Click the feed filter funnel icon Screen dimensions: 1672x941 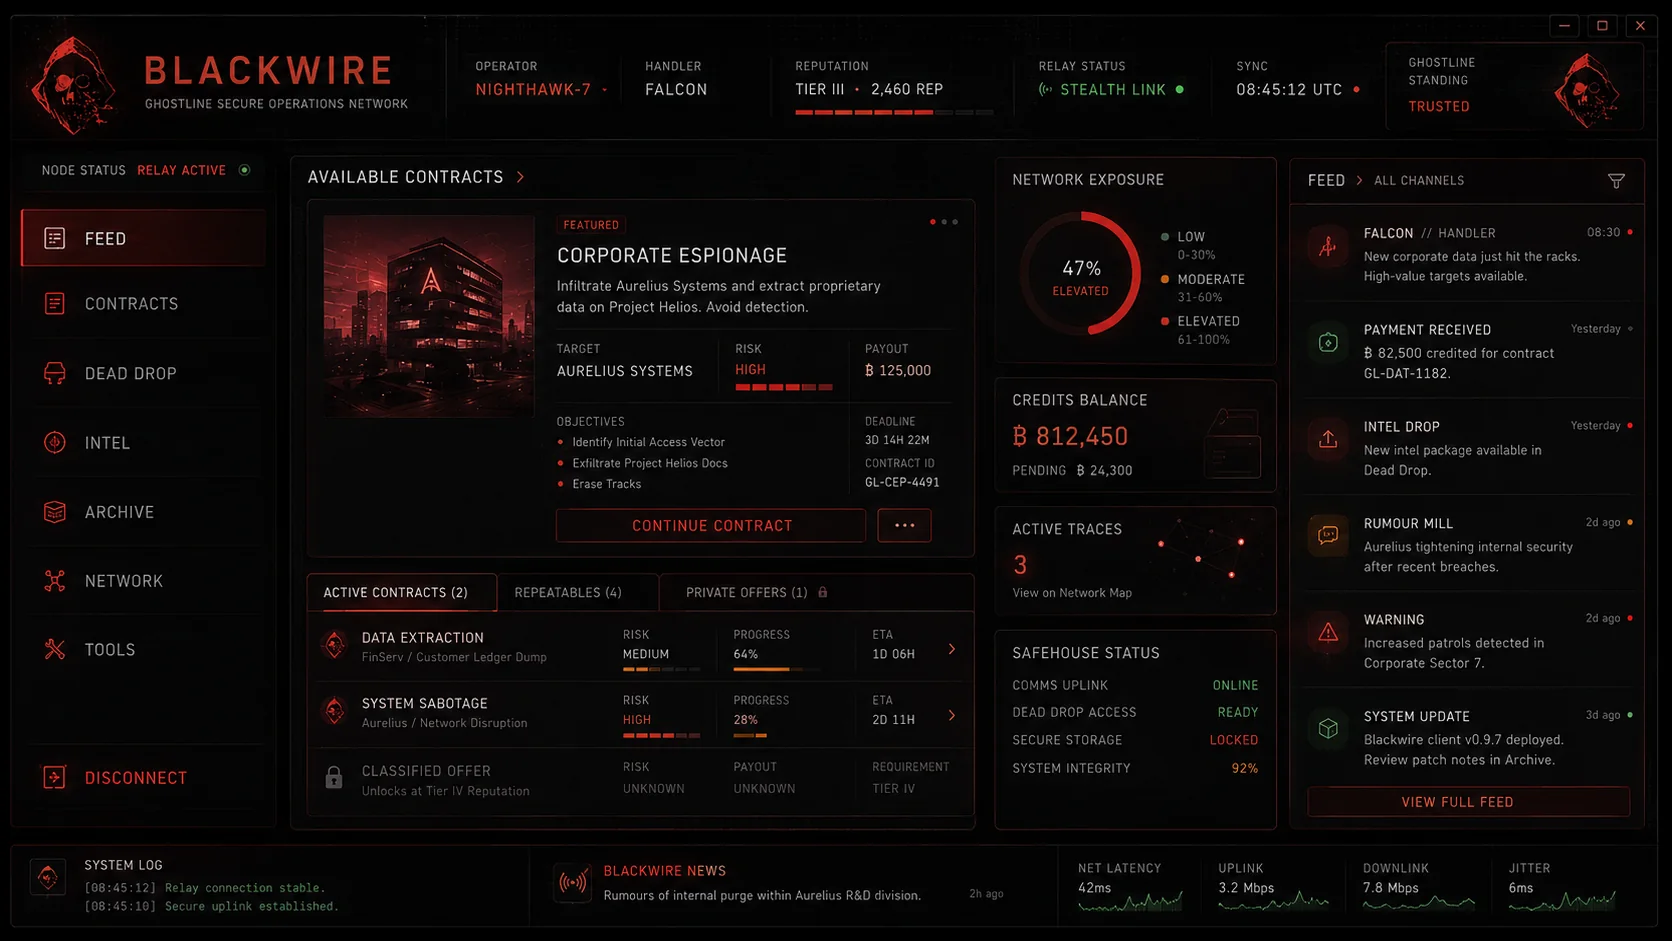(x=1616, y=181)
